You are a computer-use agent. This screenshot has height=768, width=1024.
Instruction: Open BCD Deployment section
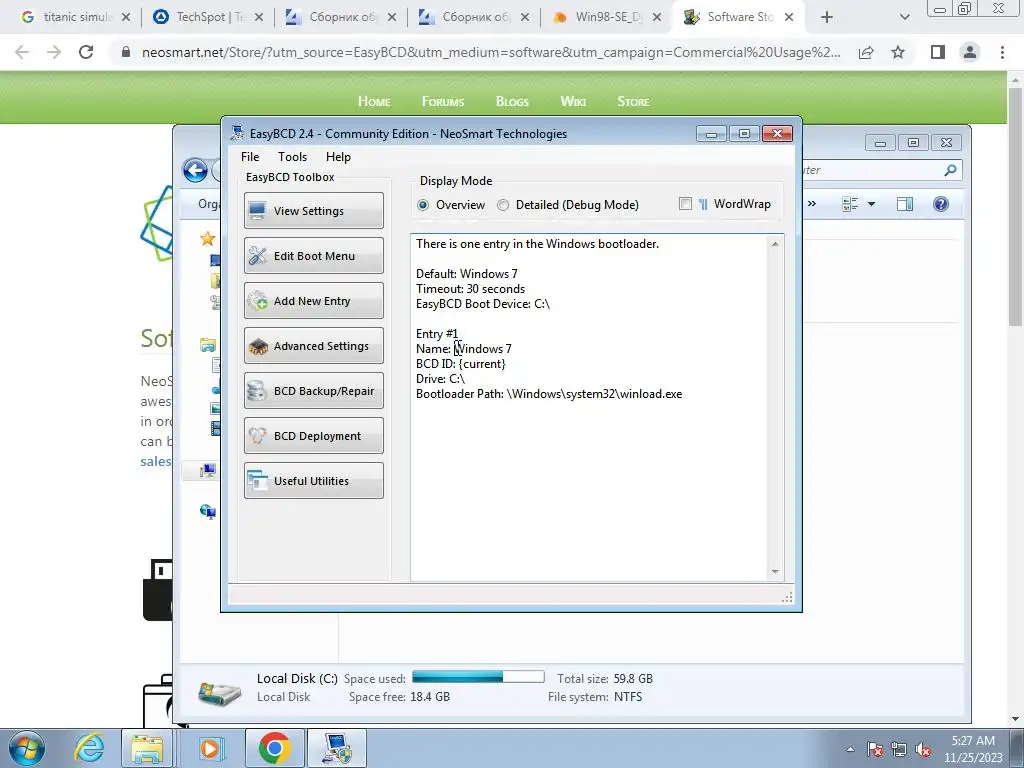[x=313, y=436]
